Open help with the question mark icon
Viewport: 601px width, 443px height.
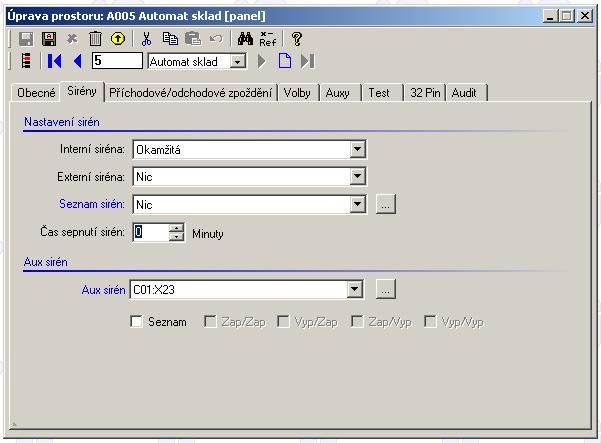pyautogui.click(x=297, y=39)
